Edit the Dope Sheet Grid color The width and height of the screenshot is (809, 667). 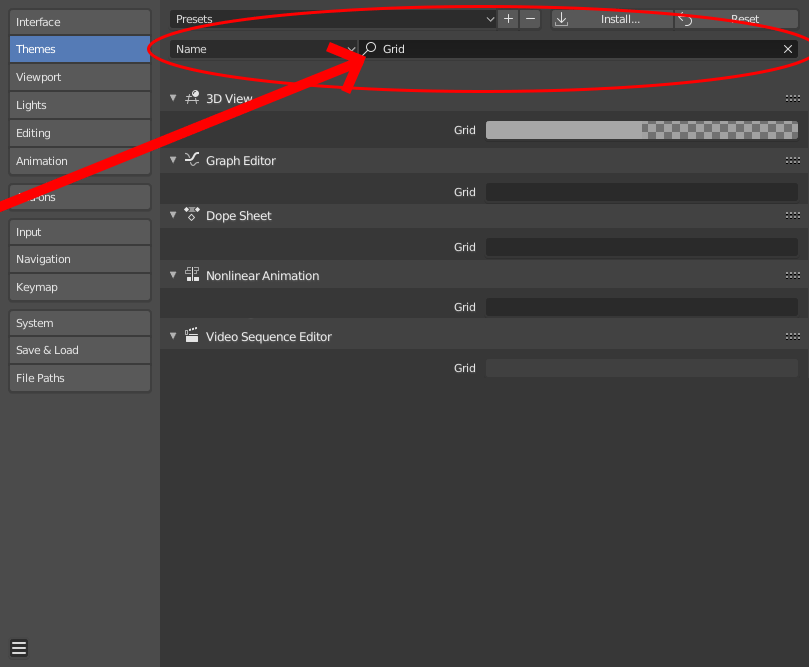coord(642,247)
